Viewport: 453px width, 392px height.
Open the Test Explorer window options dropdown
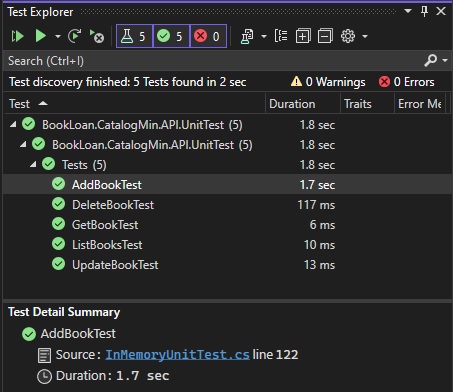click(408, 11)
